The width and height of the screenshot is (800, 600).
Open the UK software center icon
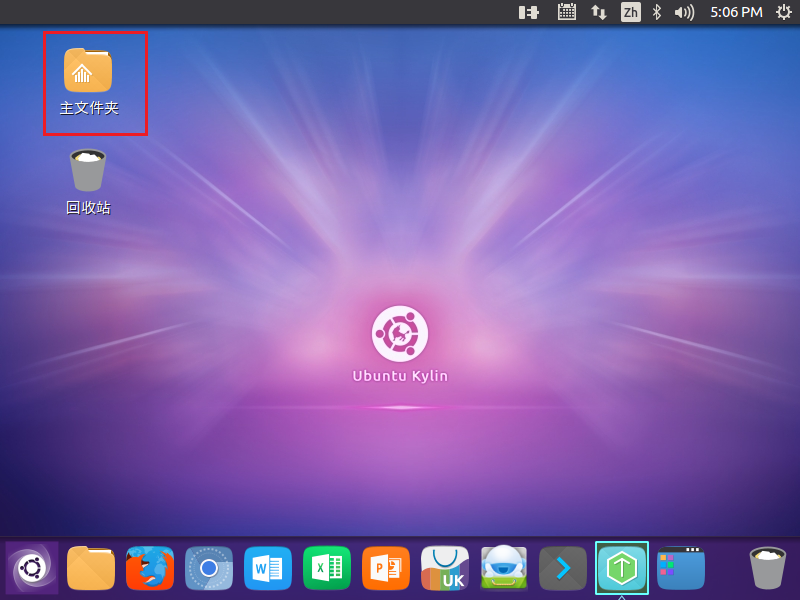click(445, 568)
